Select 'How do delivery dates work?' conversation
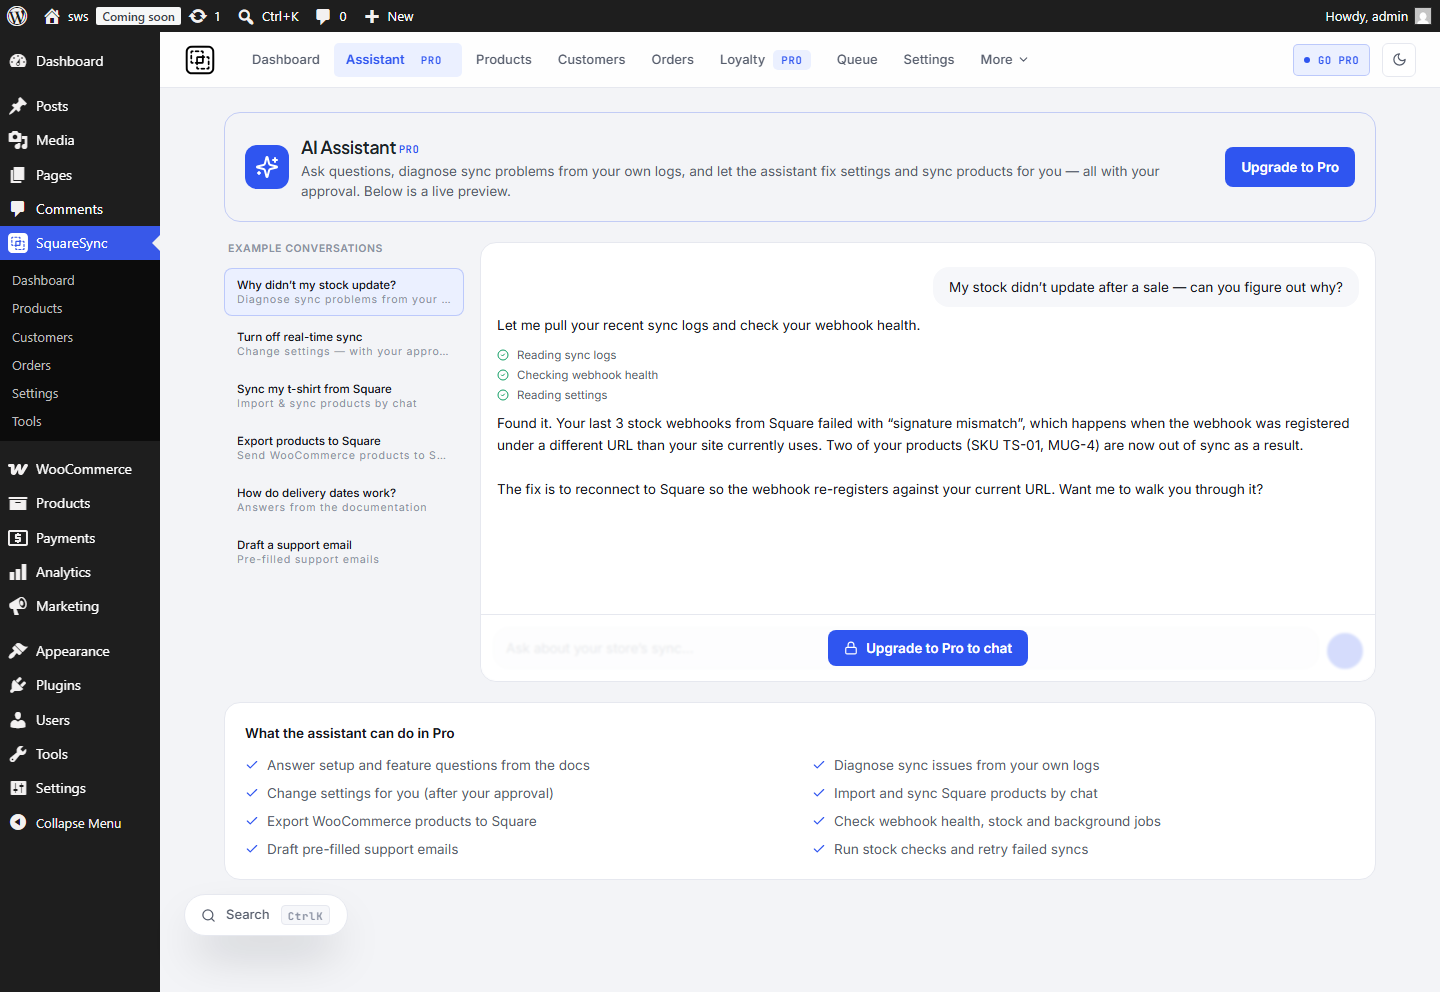1440x992 pixels. 344,500
